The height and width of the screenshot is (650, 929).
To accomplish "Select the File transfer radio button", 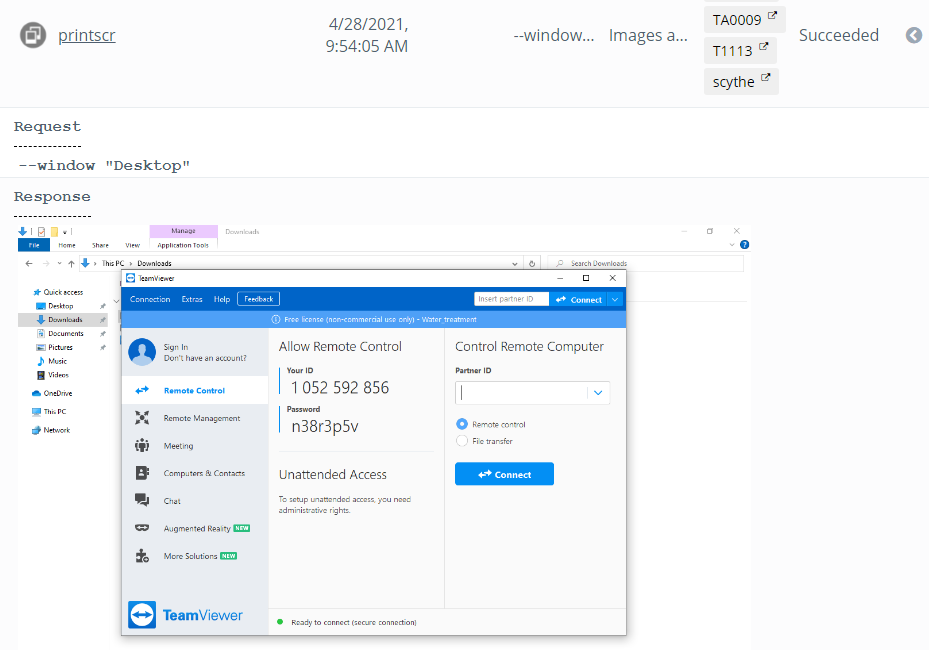I will click(462, 441).
